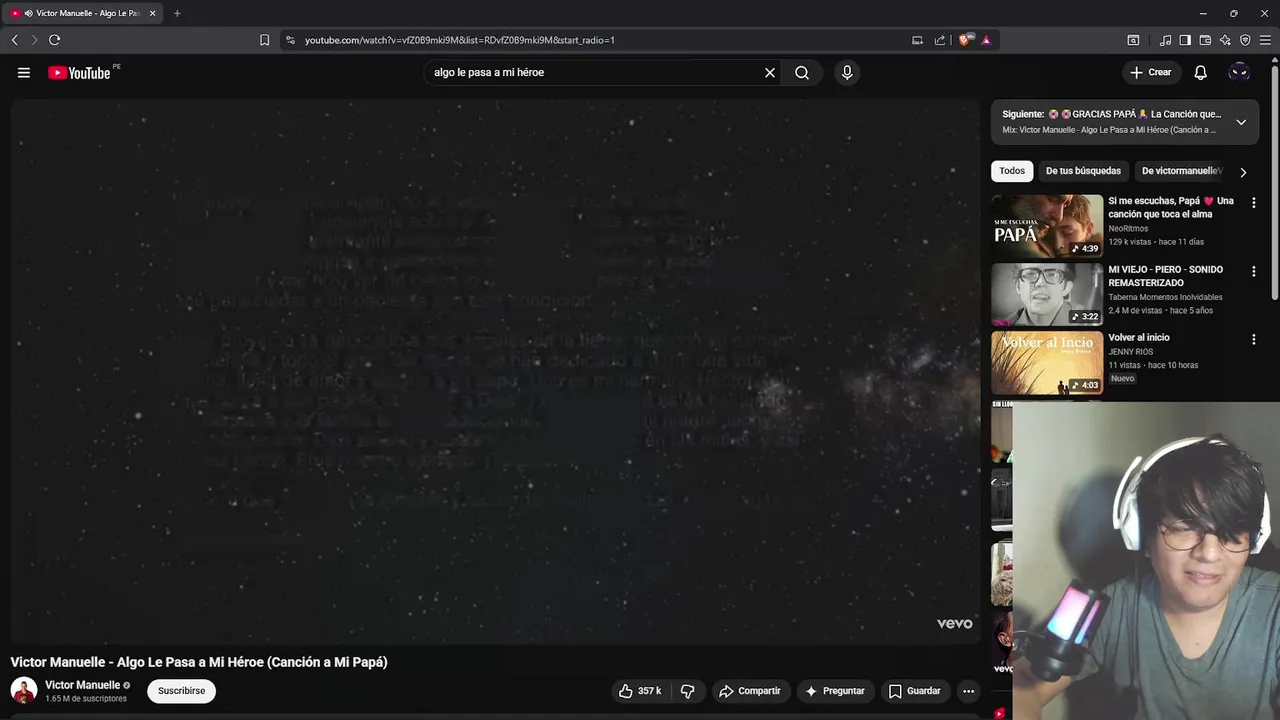
Task: Subscribe with the Suscribirse button
Action: coord(181,691)
